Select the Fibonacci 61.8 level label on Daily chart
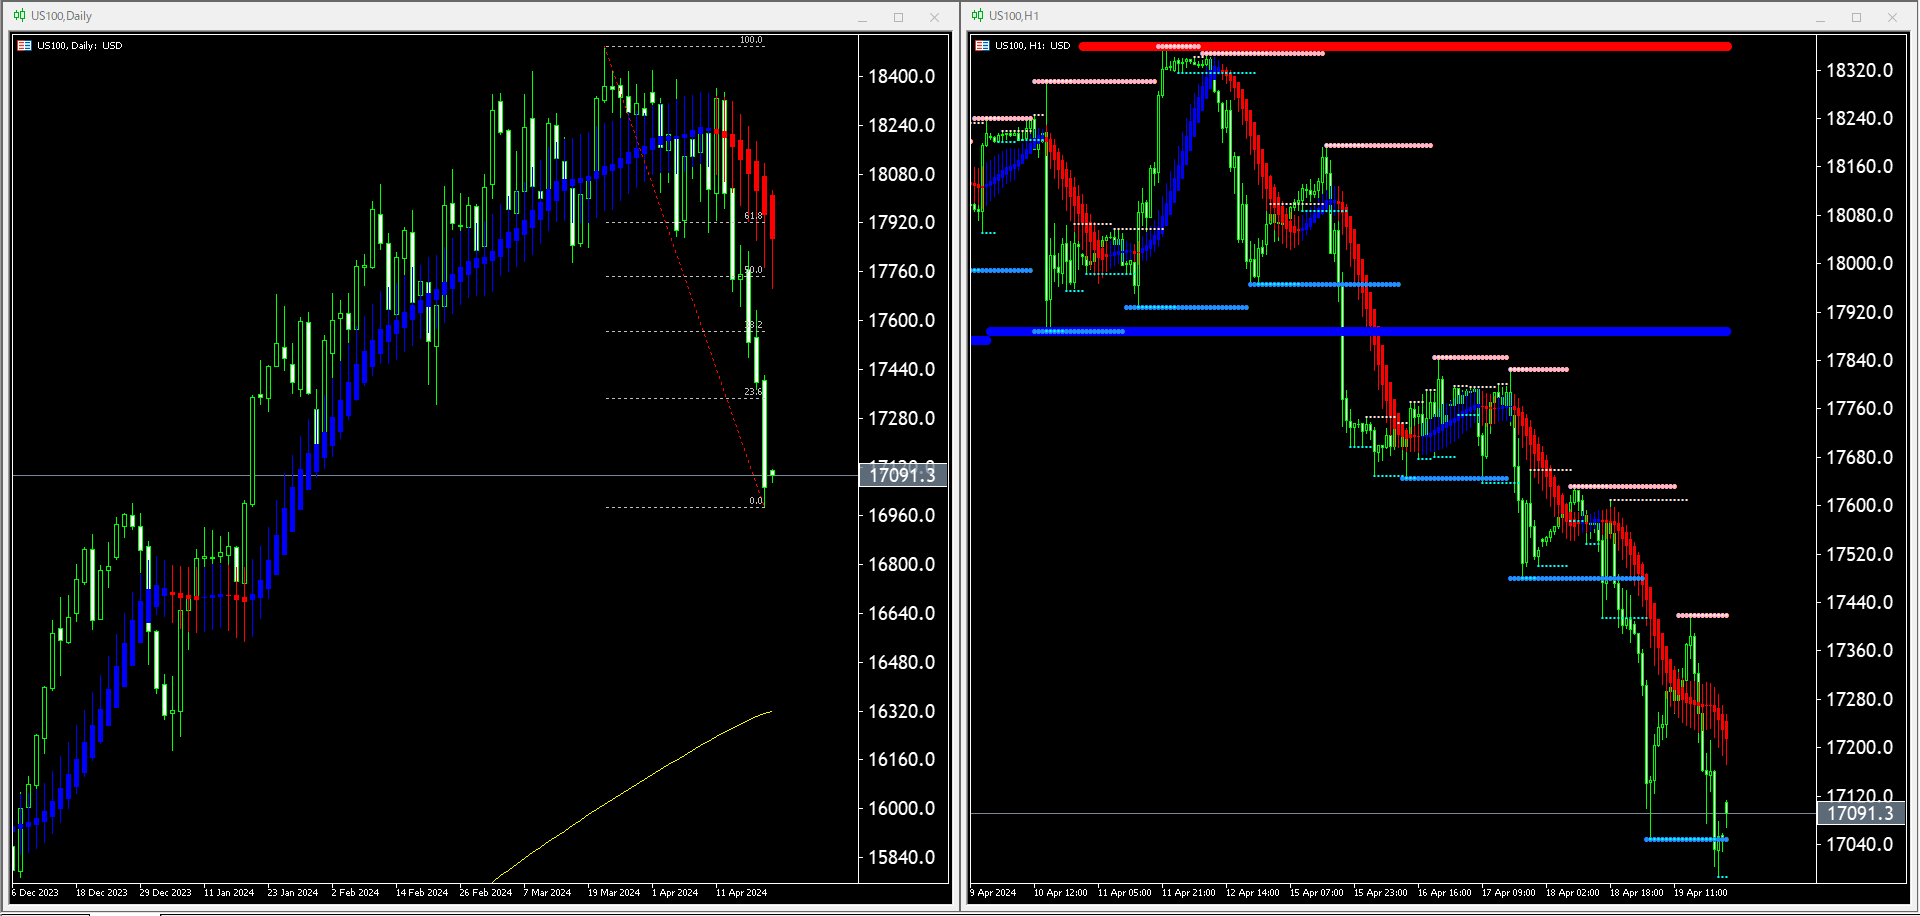The image size is (1920, 916). tap(753, 216)
